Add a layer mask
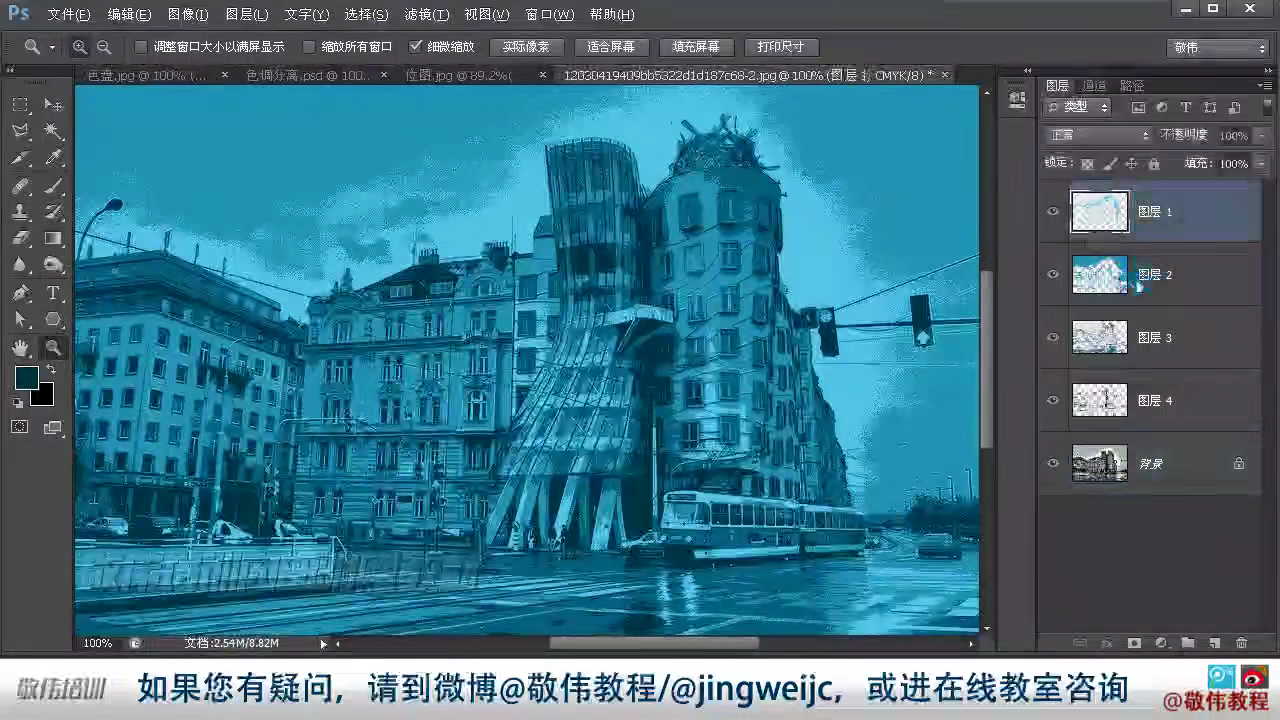The image size is (1280, 720). [1134, 643]
